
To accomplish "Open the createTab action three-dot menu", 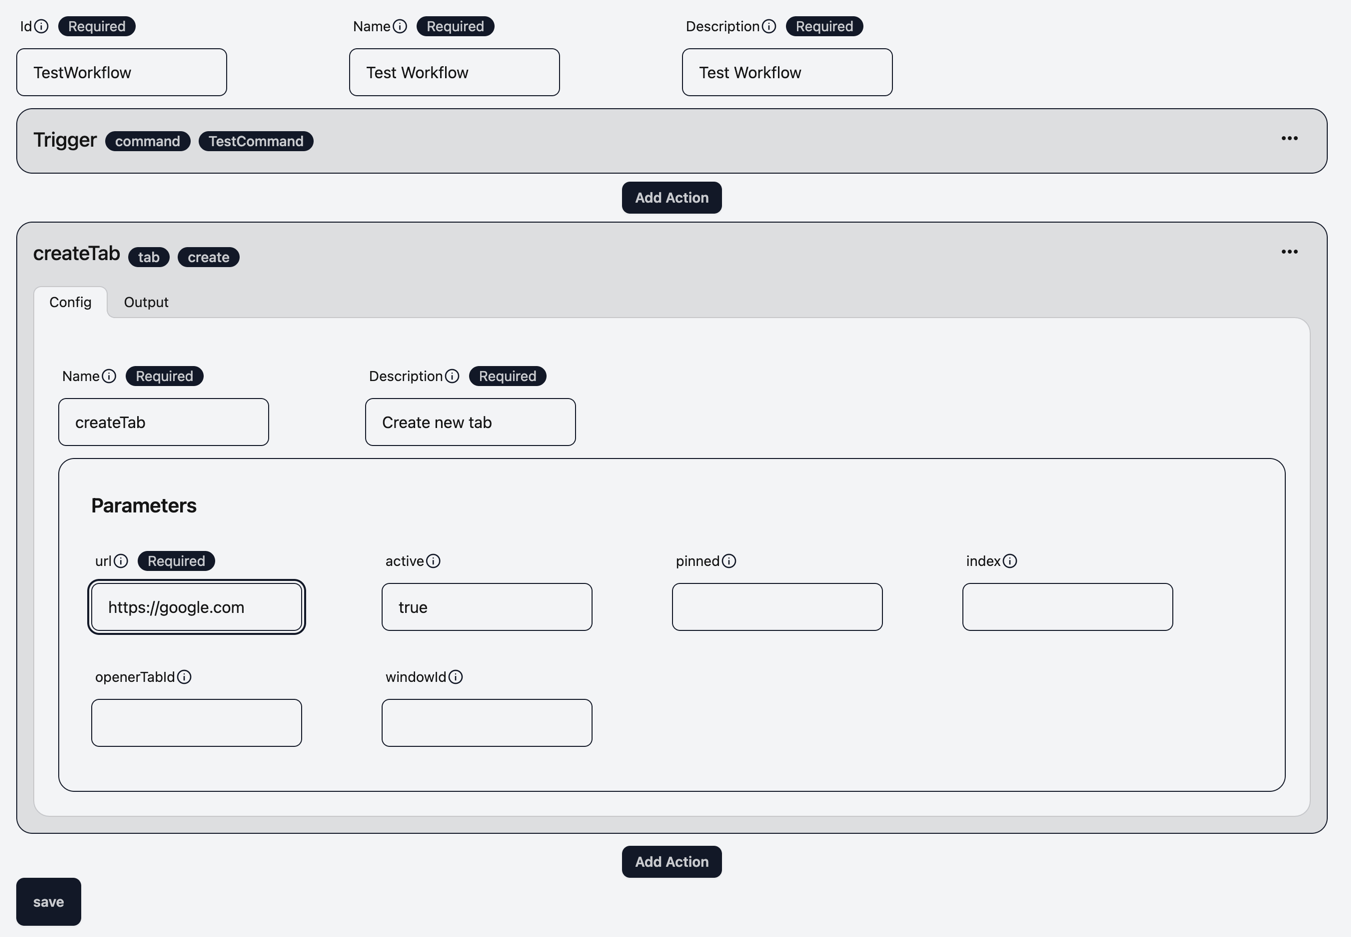I will [1290, 252].
